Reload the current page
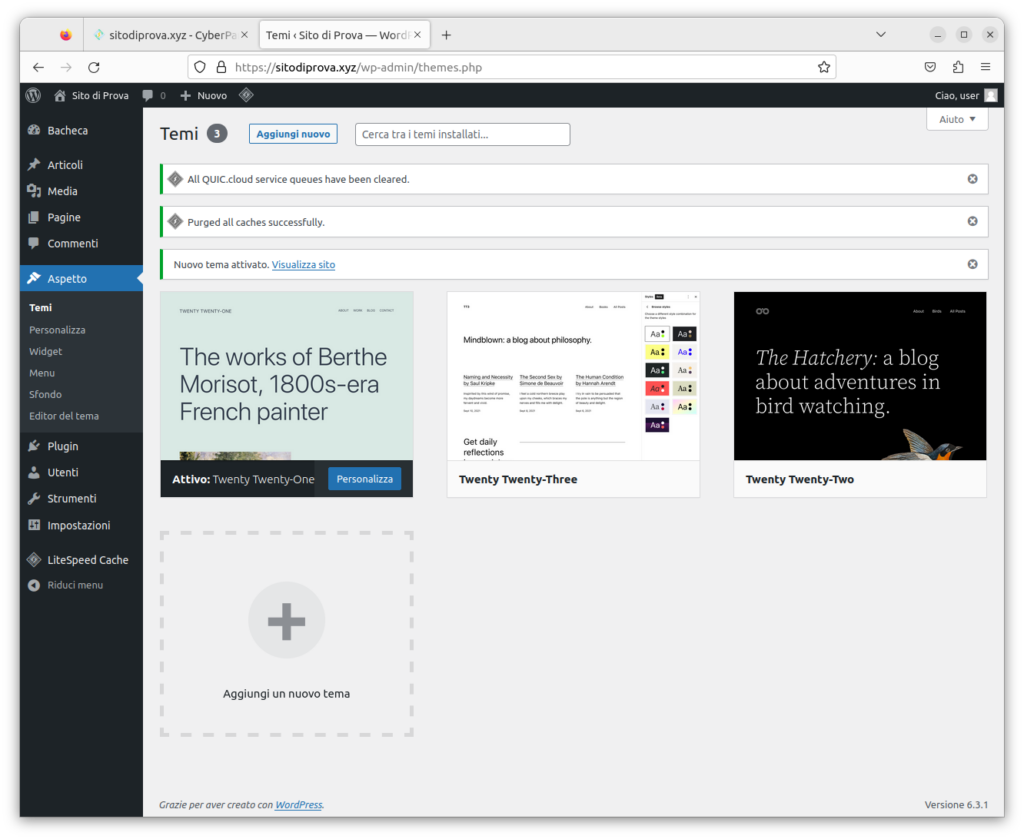The image size is (1024, 839). click(x=94, y=67)
